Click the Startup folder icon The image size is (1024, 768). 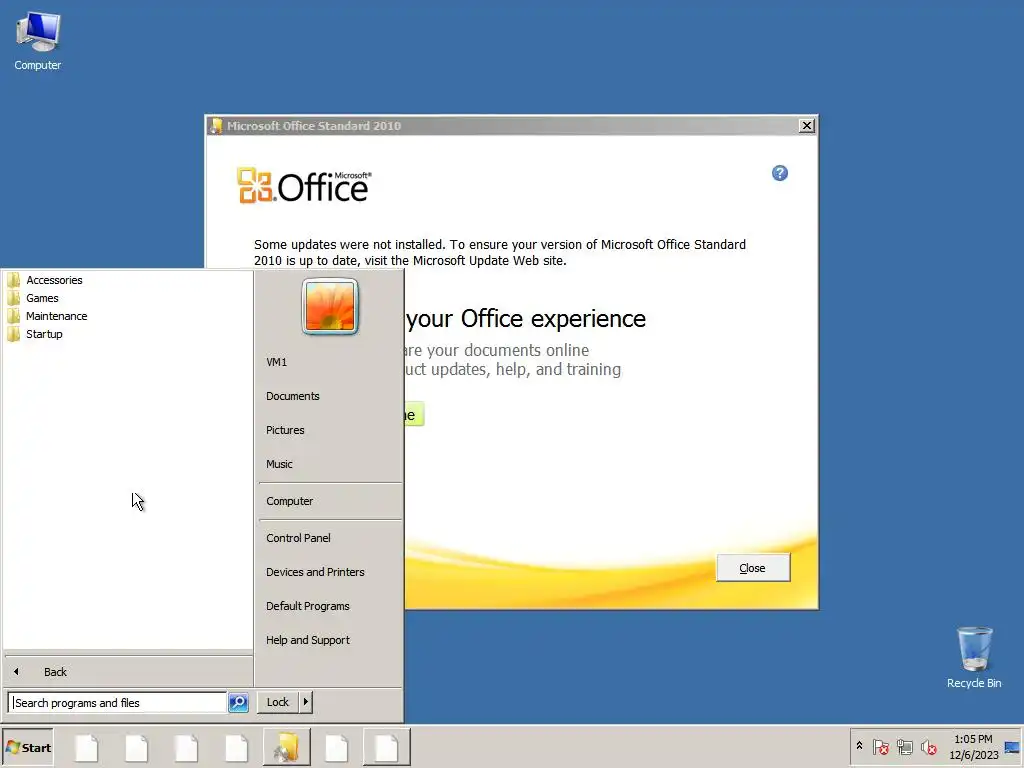pos(14,334)
